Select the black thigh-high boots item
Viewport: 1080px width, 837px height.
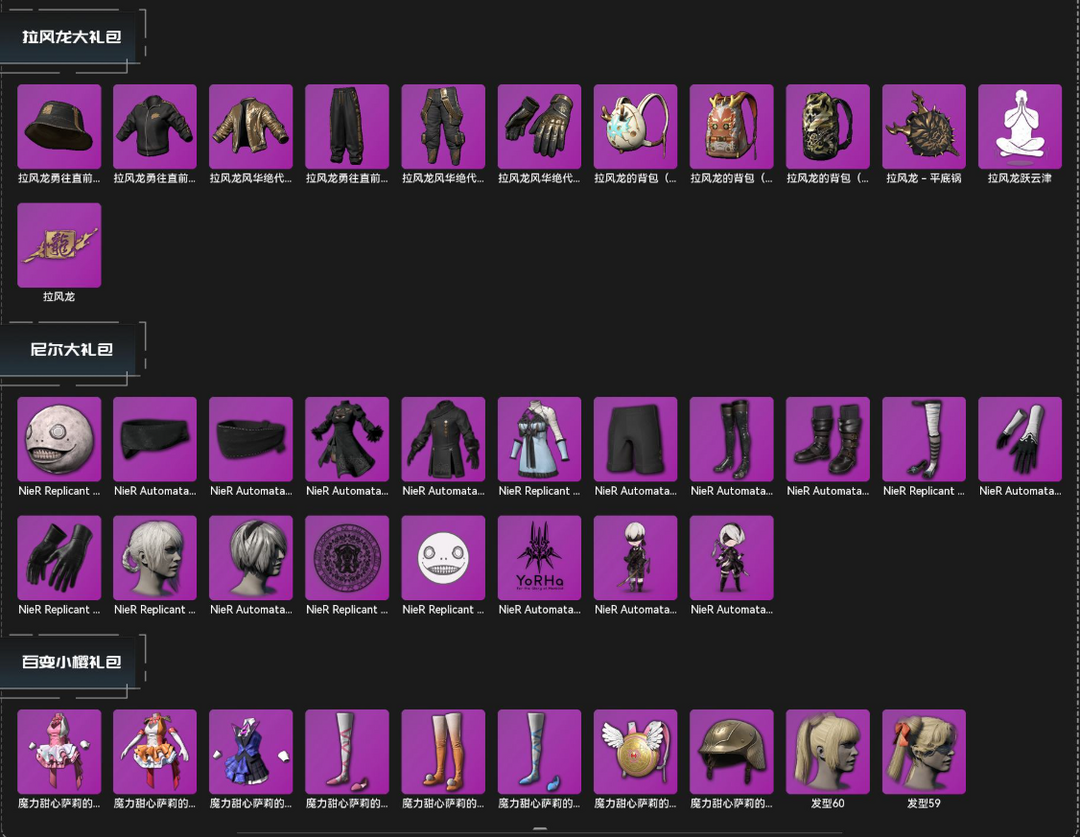point(731,439)
